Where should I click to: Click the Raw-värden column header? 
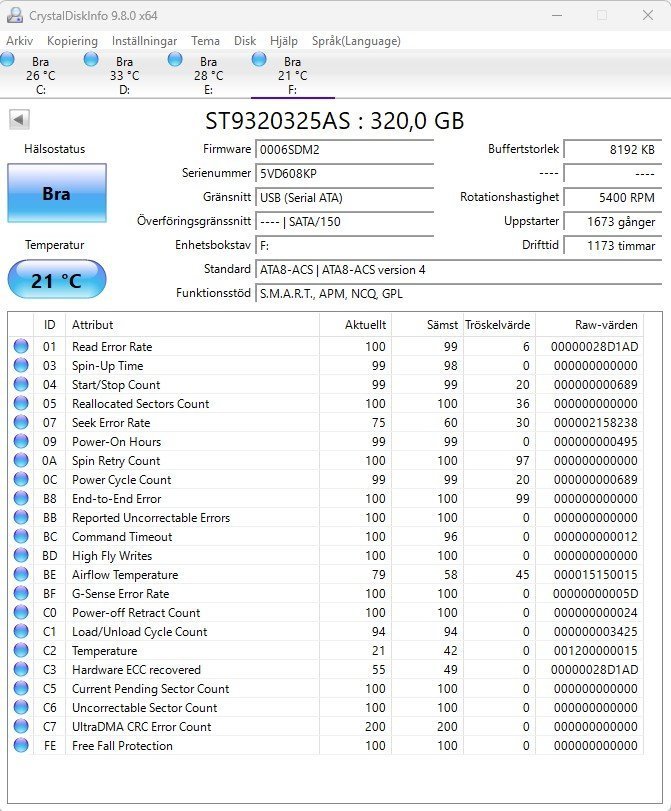606,325
